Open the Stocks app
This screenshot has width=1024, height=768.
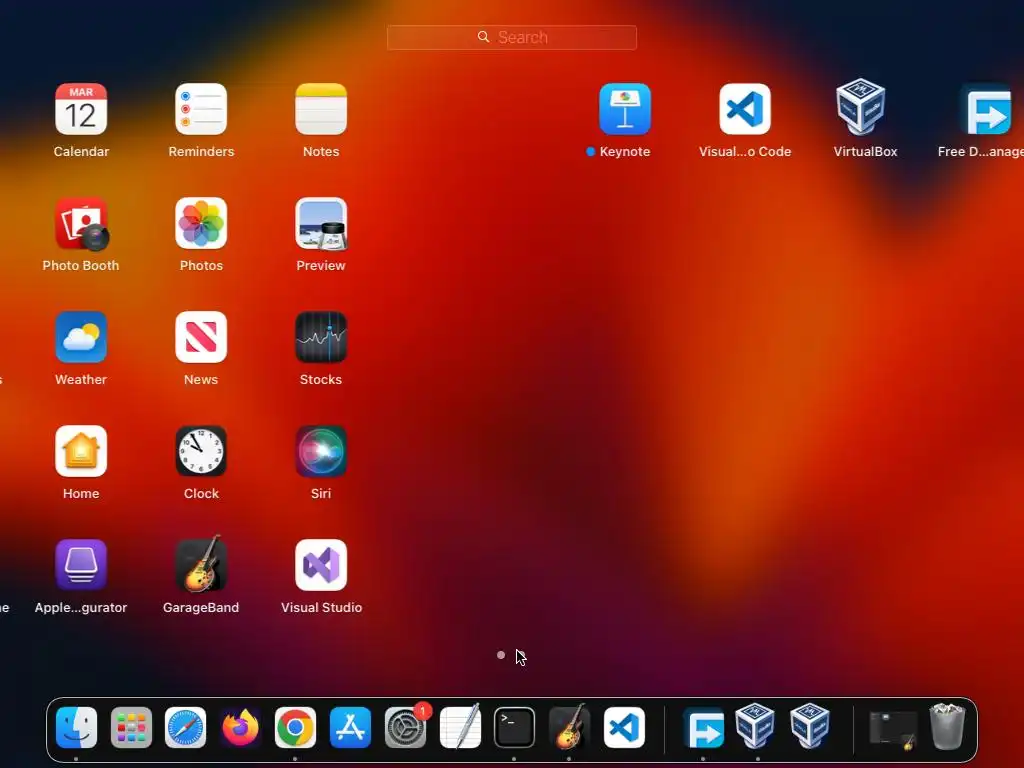coord(321,337)
